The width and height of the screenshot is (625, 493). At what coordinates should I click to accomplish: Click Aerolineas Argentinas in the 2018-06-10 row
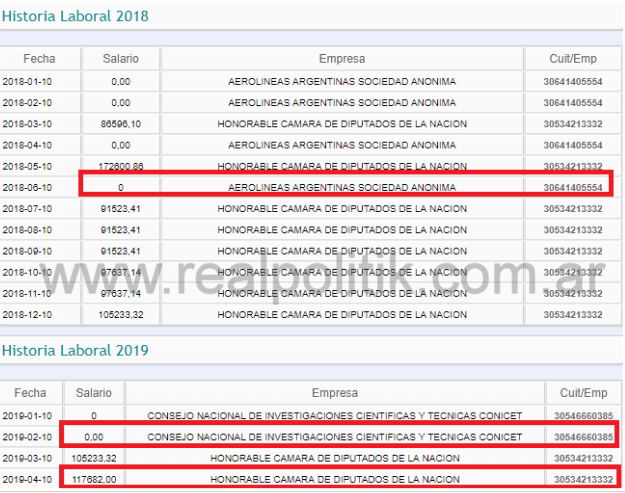[342, 187]
